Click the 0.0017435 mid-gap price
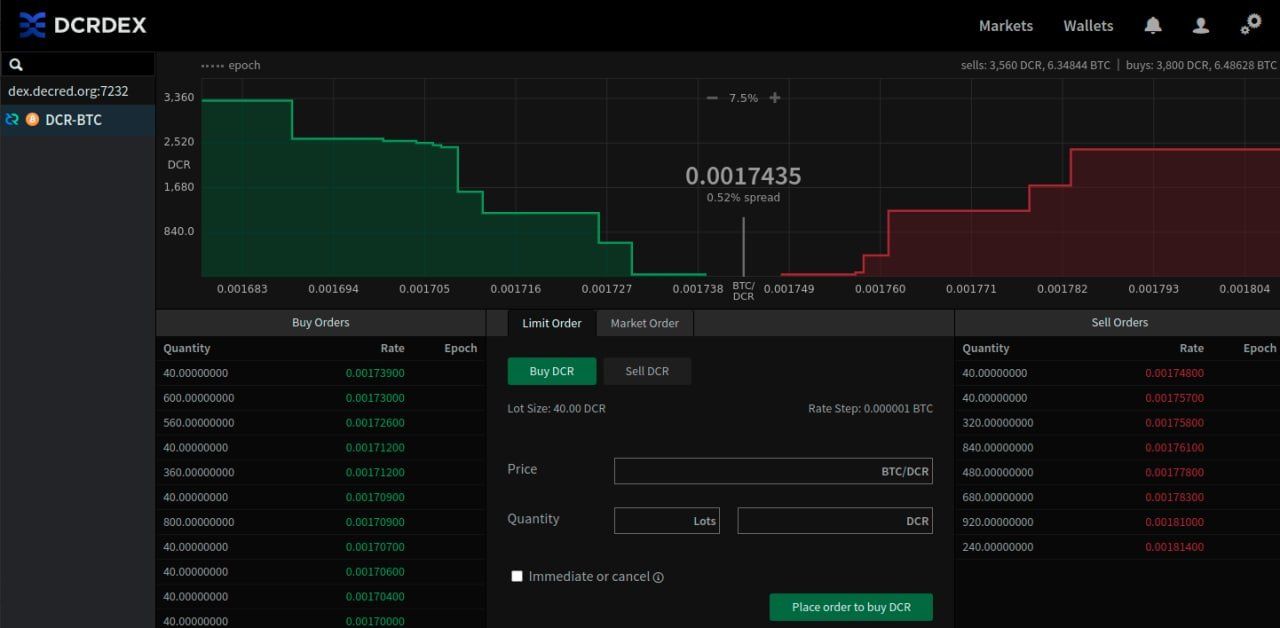The image size is (1280, 628). point(743,176)
